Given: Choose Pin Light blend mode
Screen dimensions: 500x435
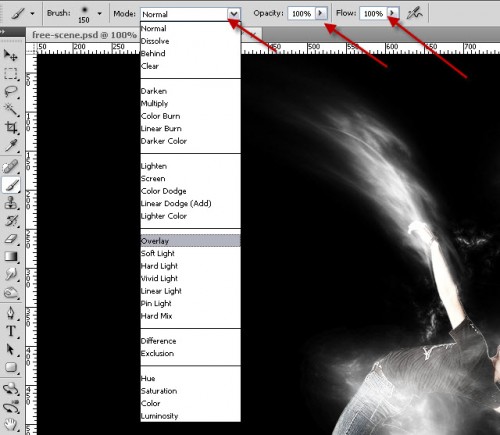Looking at the screenshot, I should (x=190, y=303).
